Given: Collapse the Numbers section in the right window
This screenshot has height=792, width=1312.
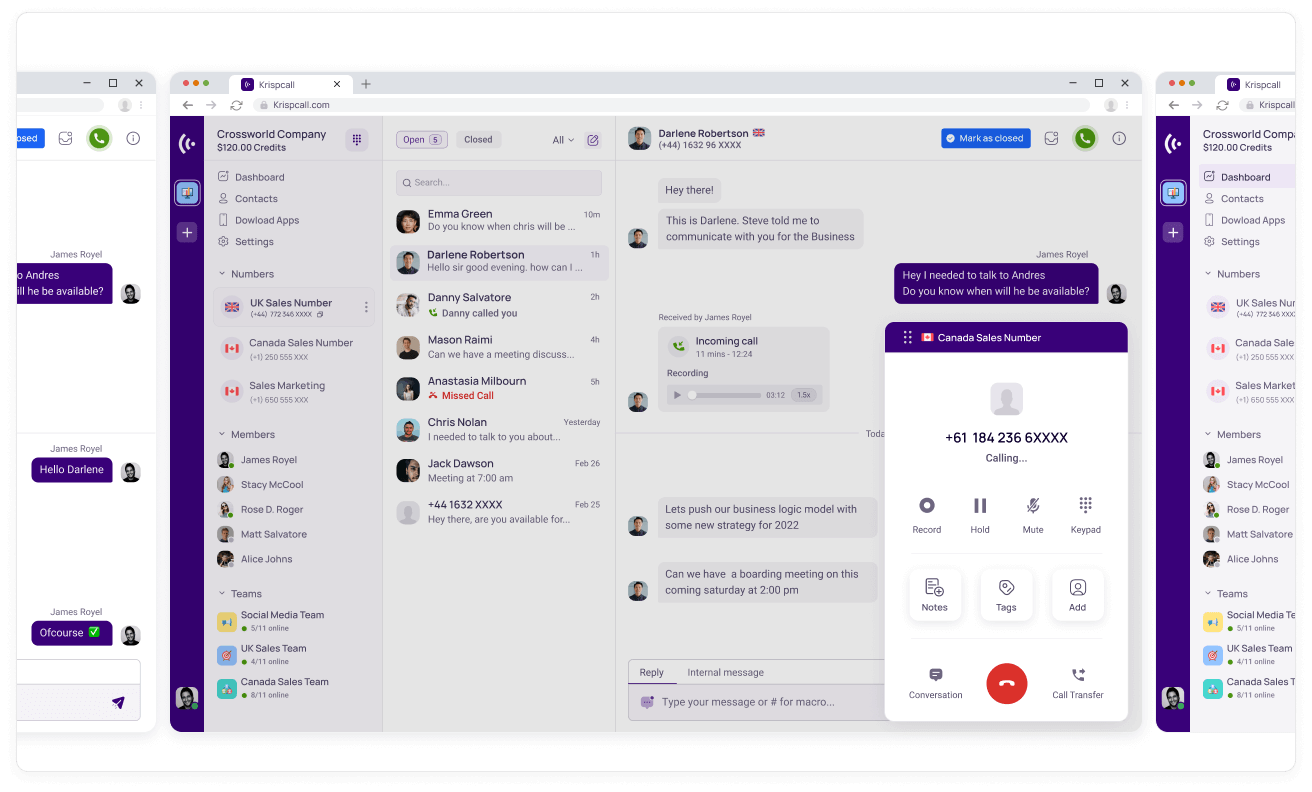Looking at the screenshot, I should point(1208,274).
